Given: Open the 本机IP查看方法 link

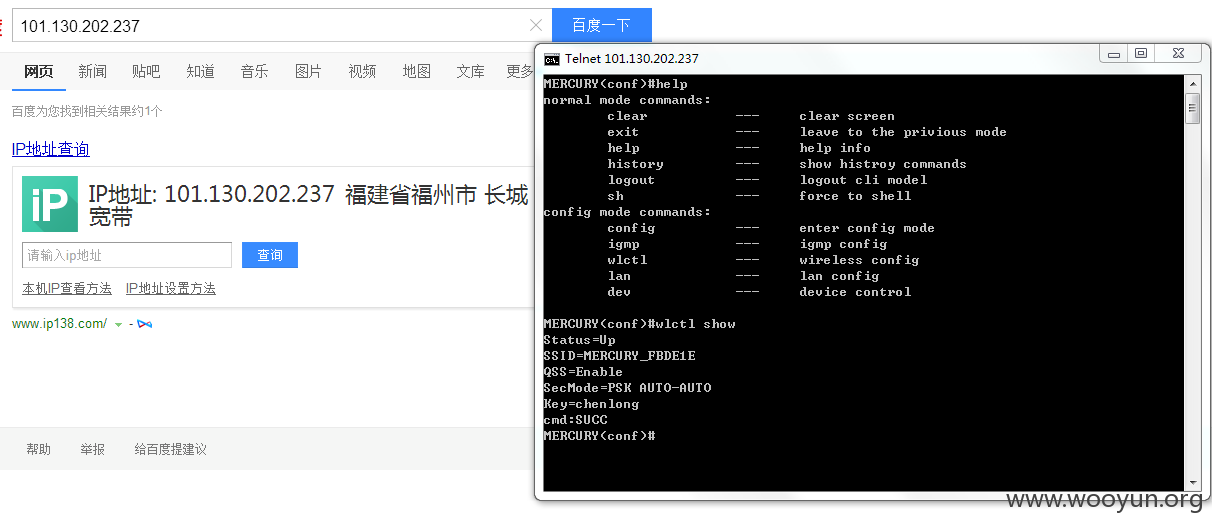Looking at the screenshot, I should click(67, 288).
